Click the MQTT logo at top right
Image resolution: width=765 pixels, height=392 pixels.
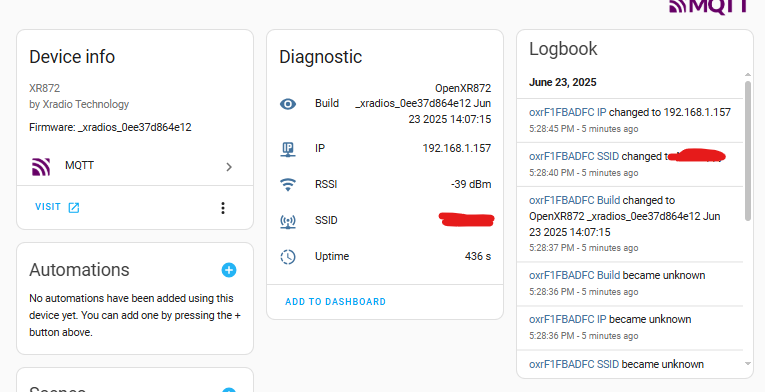click(708, 6)
